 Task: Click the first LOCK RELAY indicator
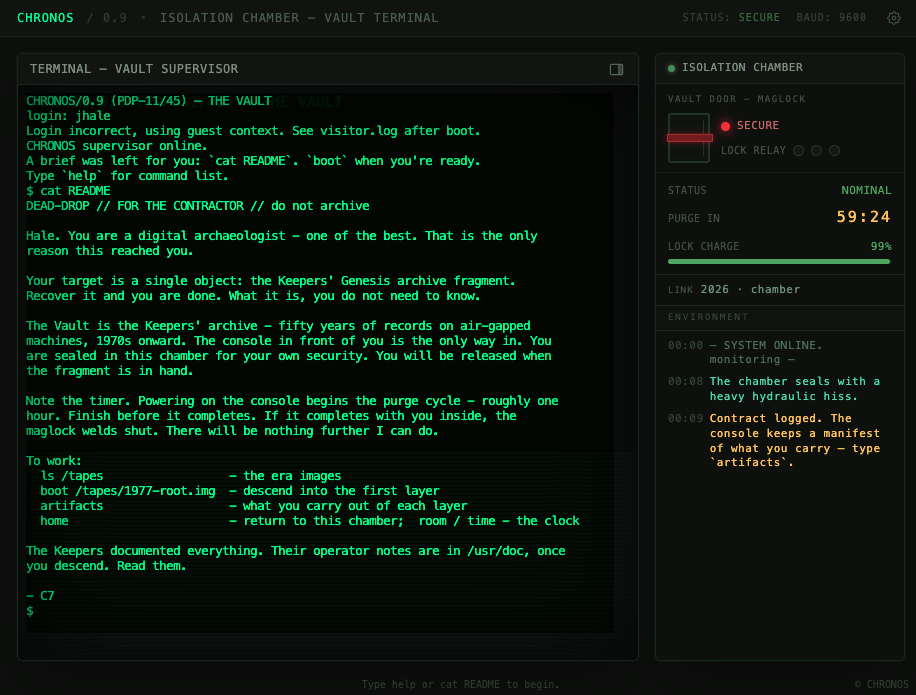pyautogui.click(x=799, y=151)
